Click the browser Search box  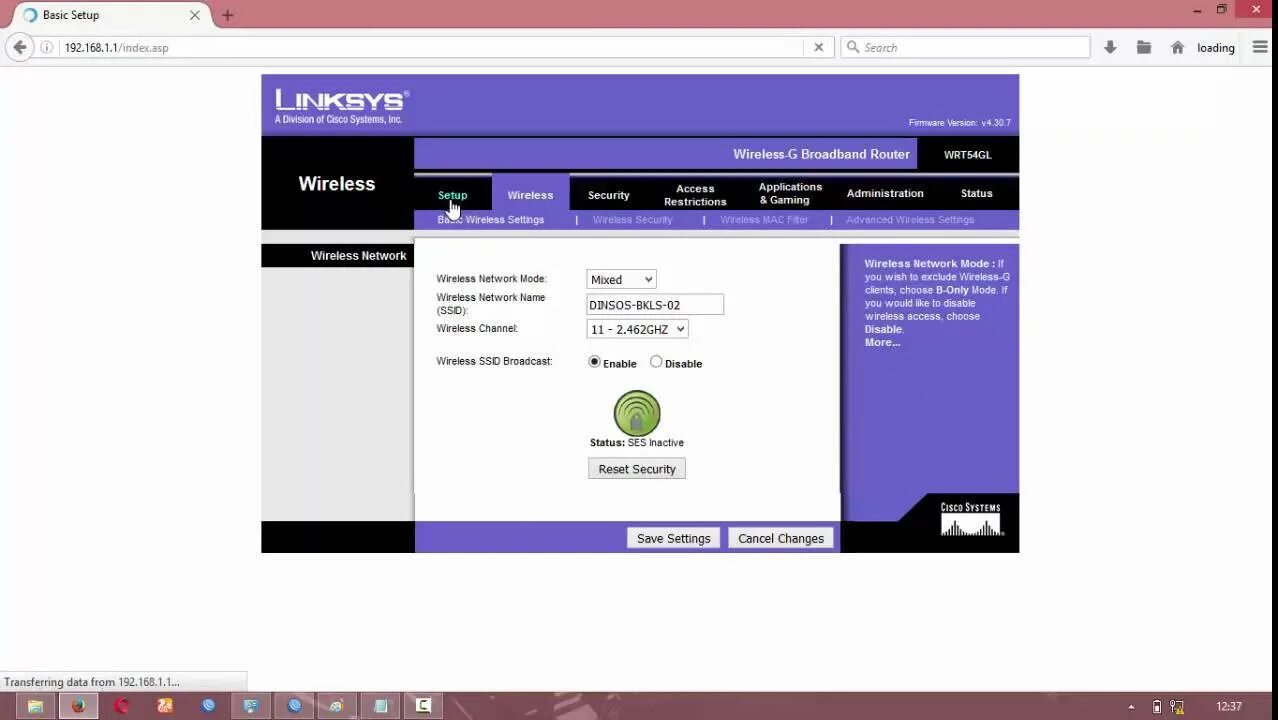[965, 47]
